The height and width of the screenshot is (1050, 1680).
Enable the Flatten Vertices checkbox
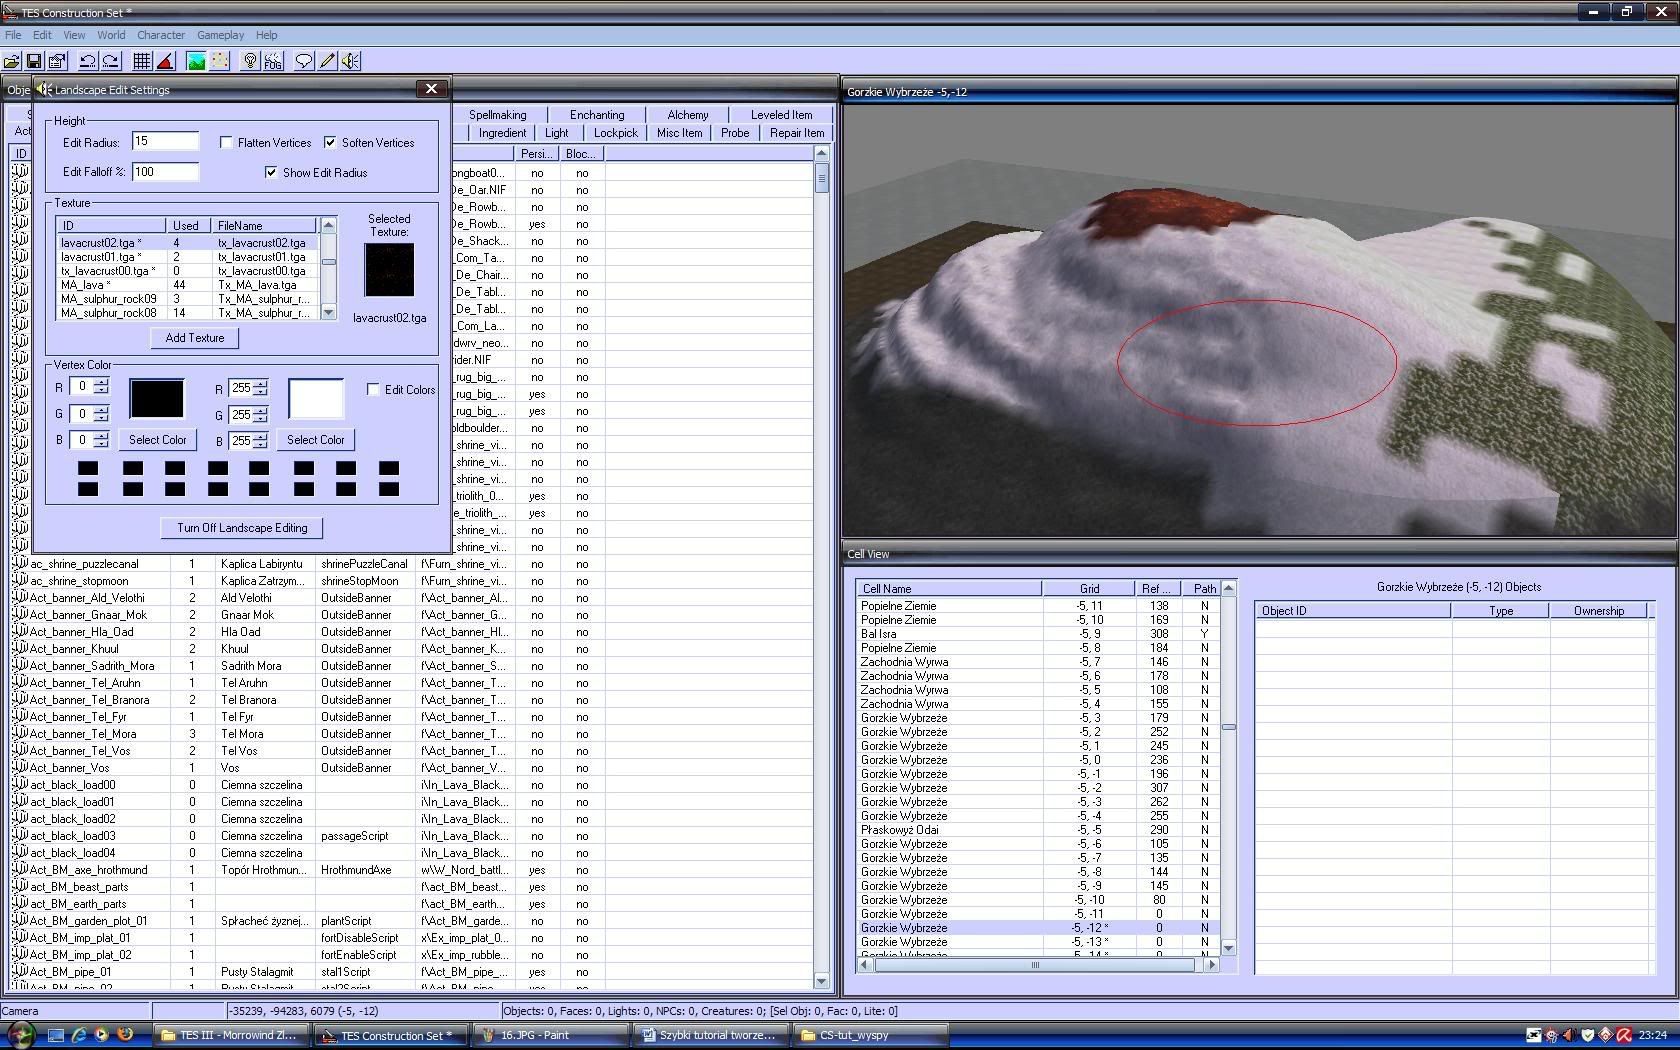coord(226,143)
